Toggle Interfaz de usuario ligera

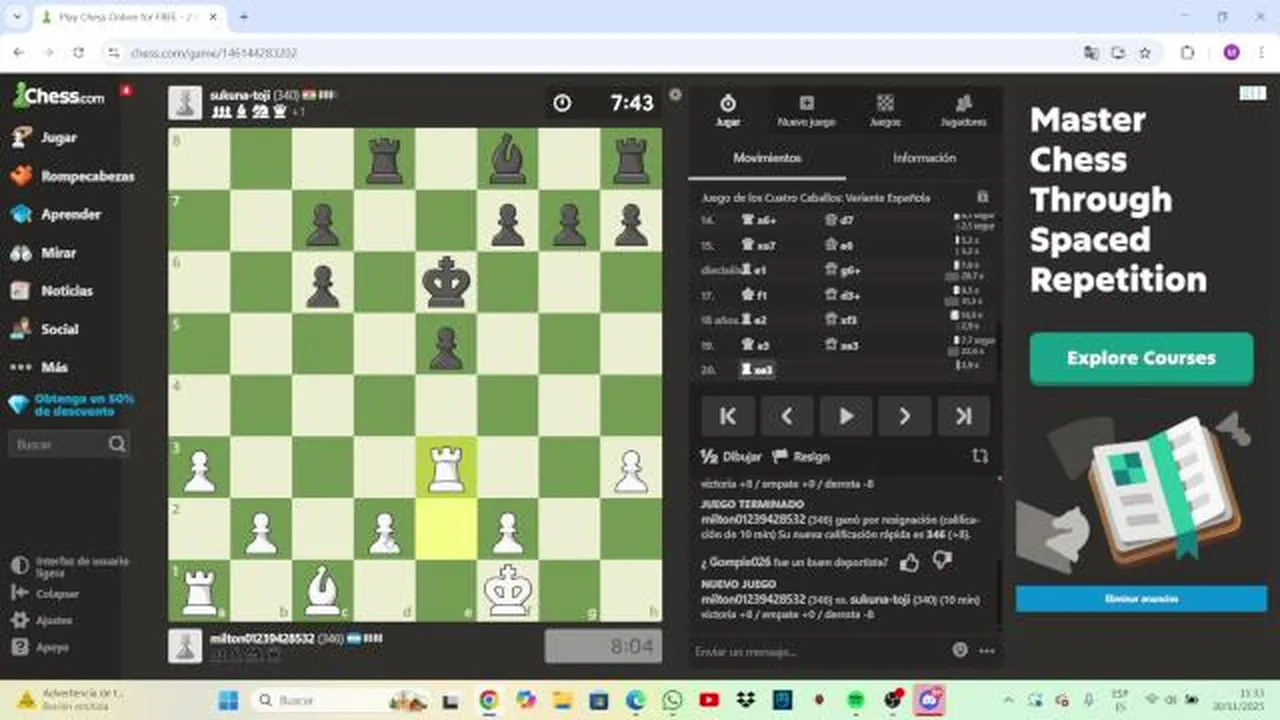point(70,567)
